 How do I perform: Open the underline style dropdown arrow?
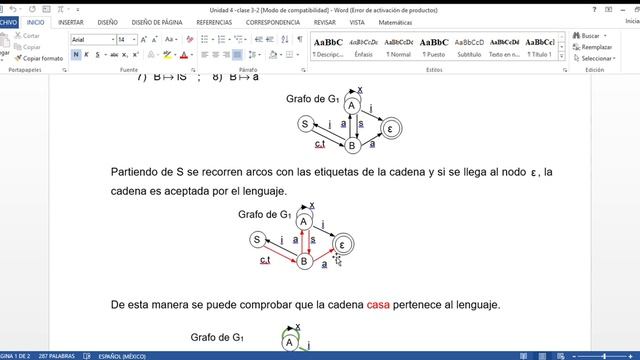105,55
